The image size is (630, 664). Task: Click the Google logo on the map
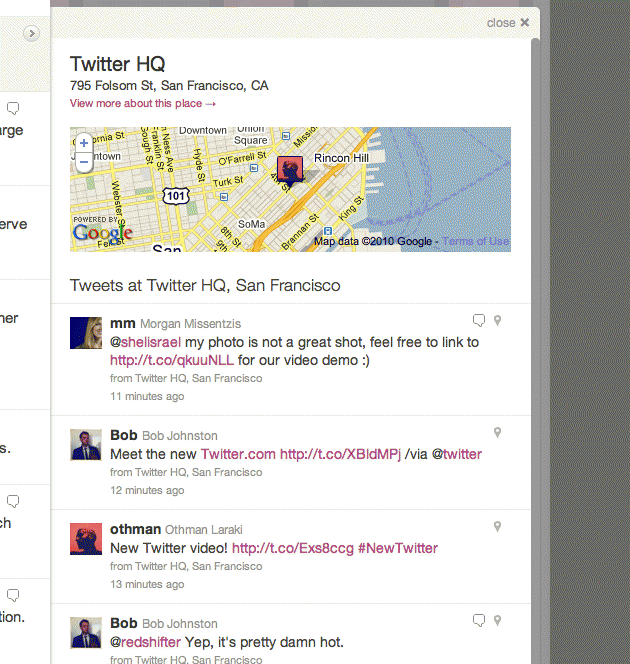pyautogui.click(x=103, y=233)
